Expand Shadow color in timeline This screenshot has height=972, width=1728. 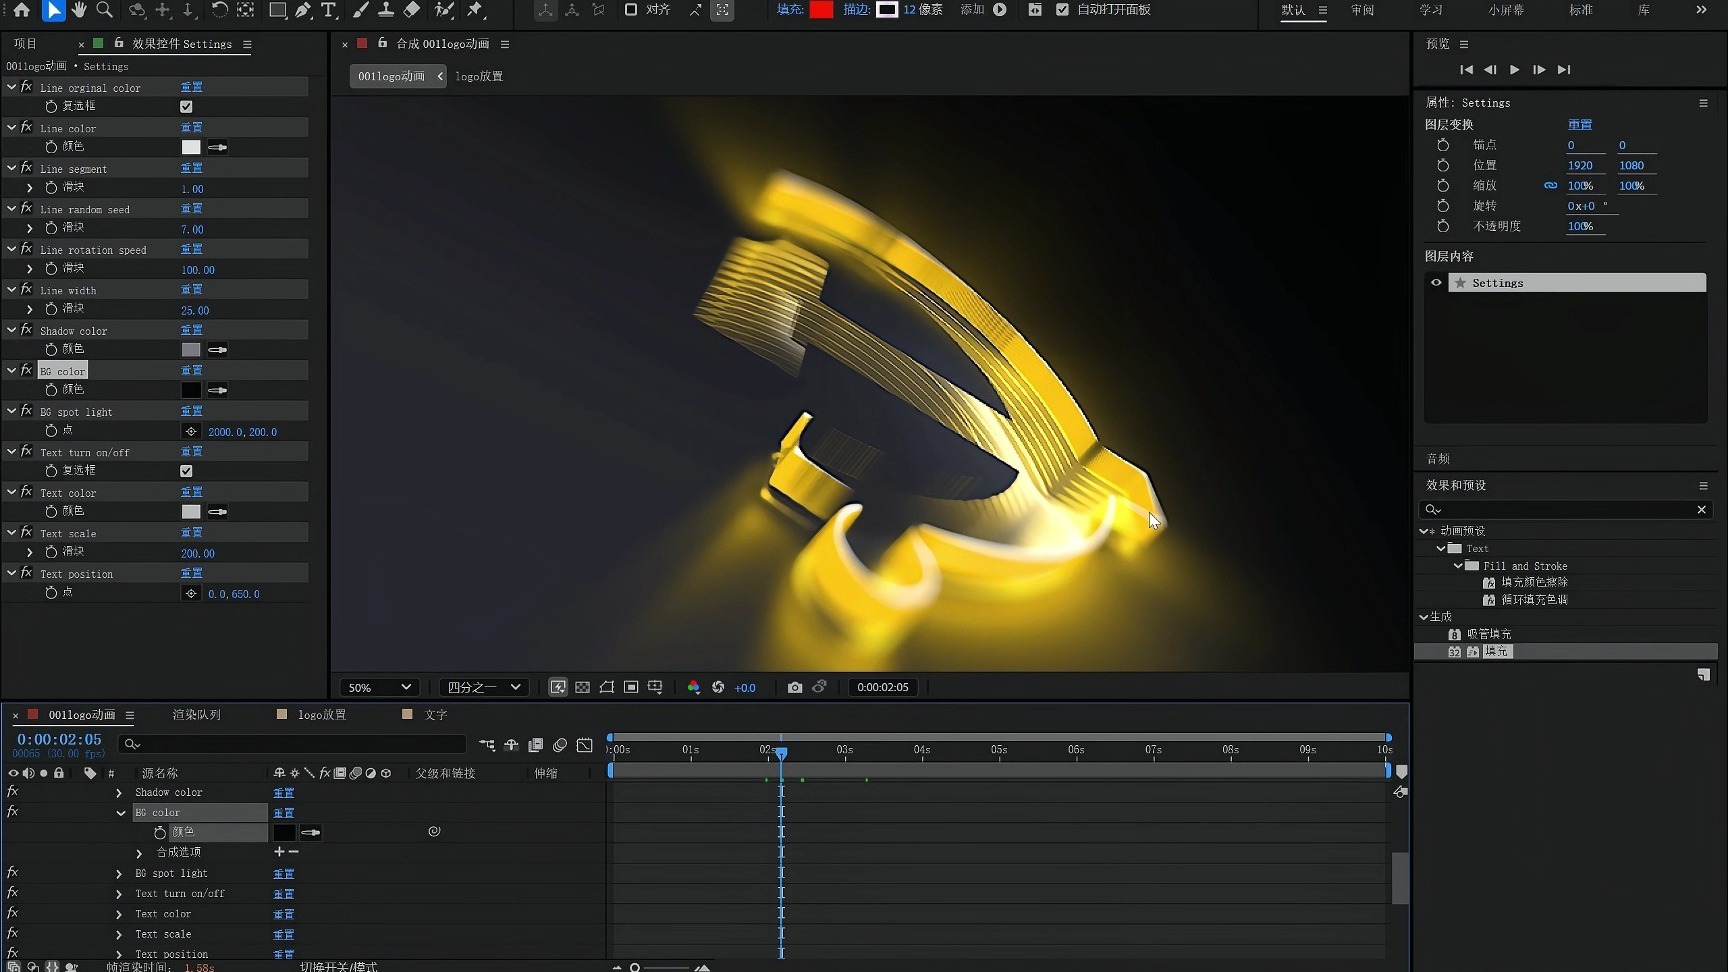point(119,793)
